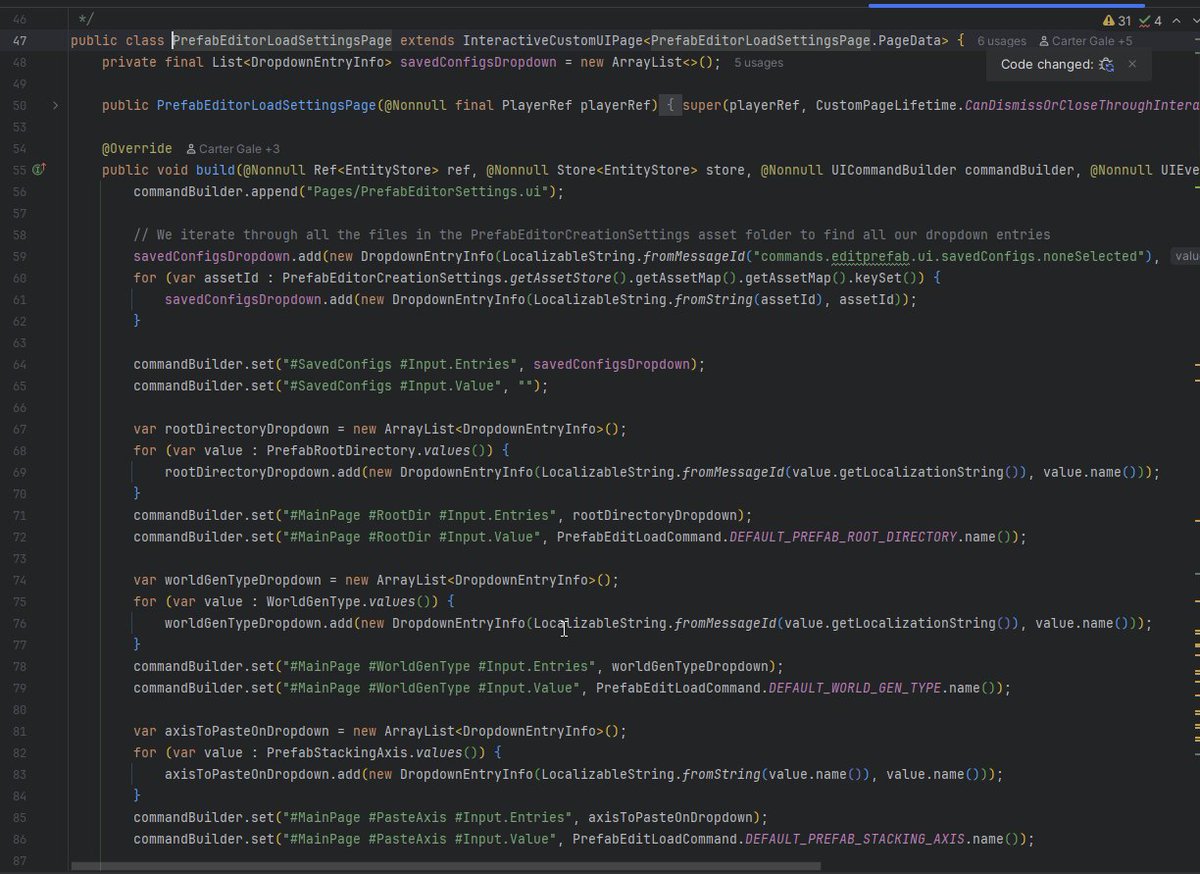This screenshot has height=874, width=1200.
Task: Place caret in "Pages/PrefabEditorSettings.ui" string
Action: click(425, 191)
